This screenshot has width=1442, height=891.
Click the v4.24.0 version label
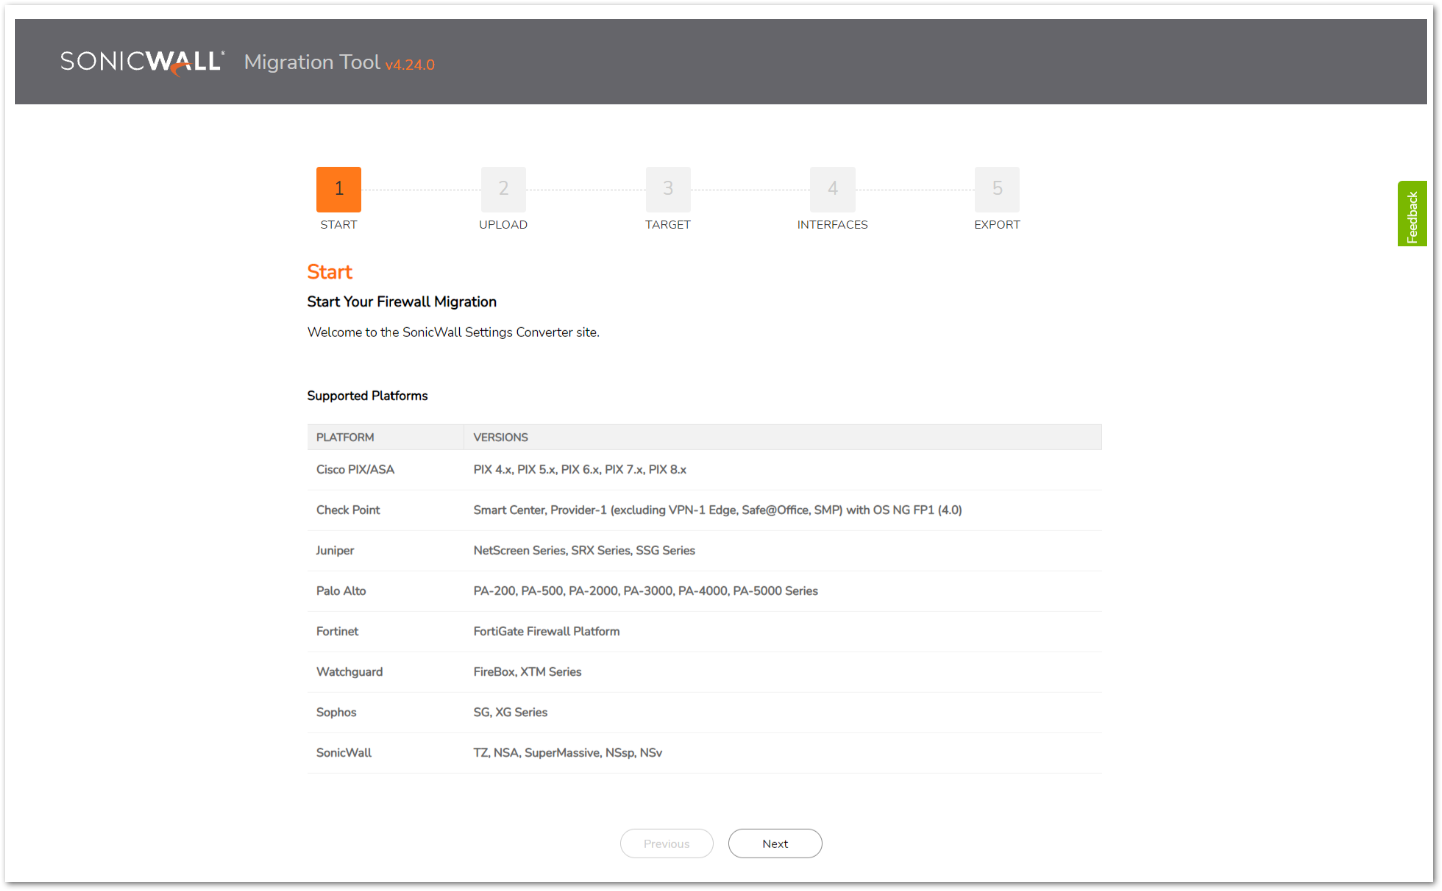coord(410,65)
